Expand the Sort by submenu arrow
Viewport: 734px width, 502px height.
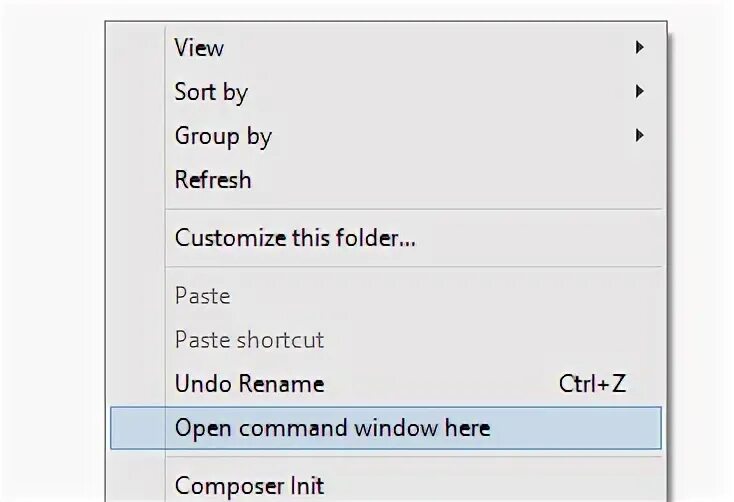pos(639,92)
